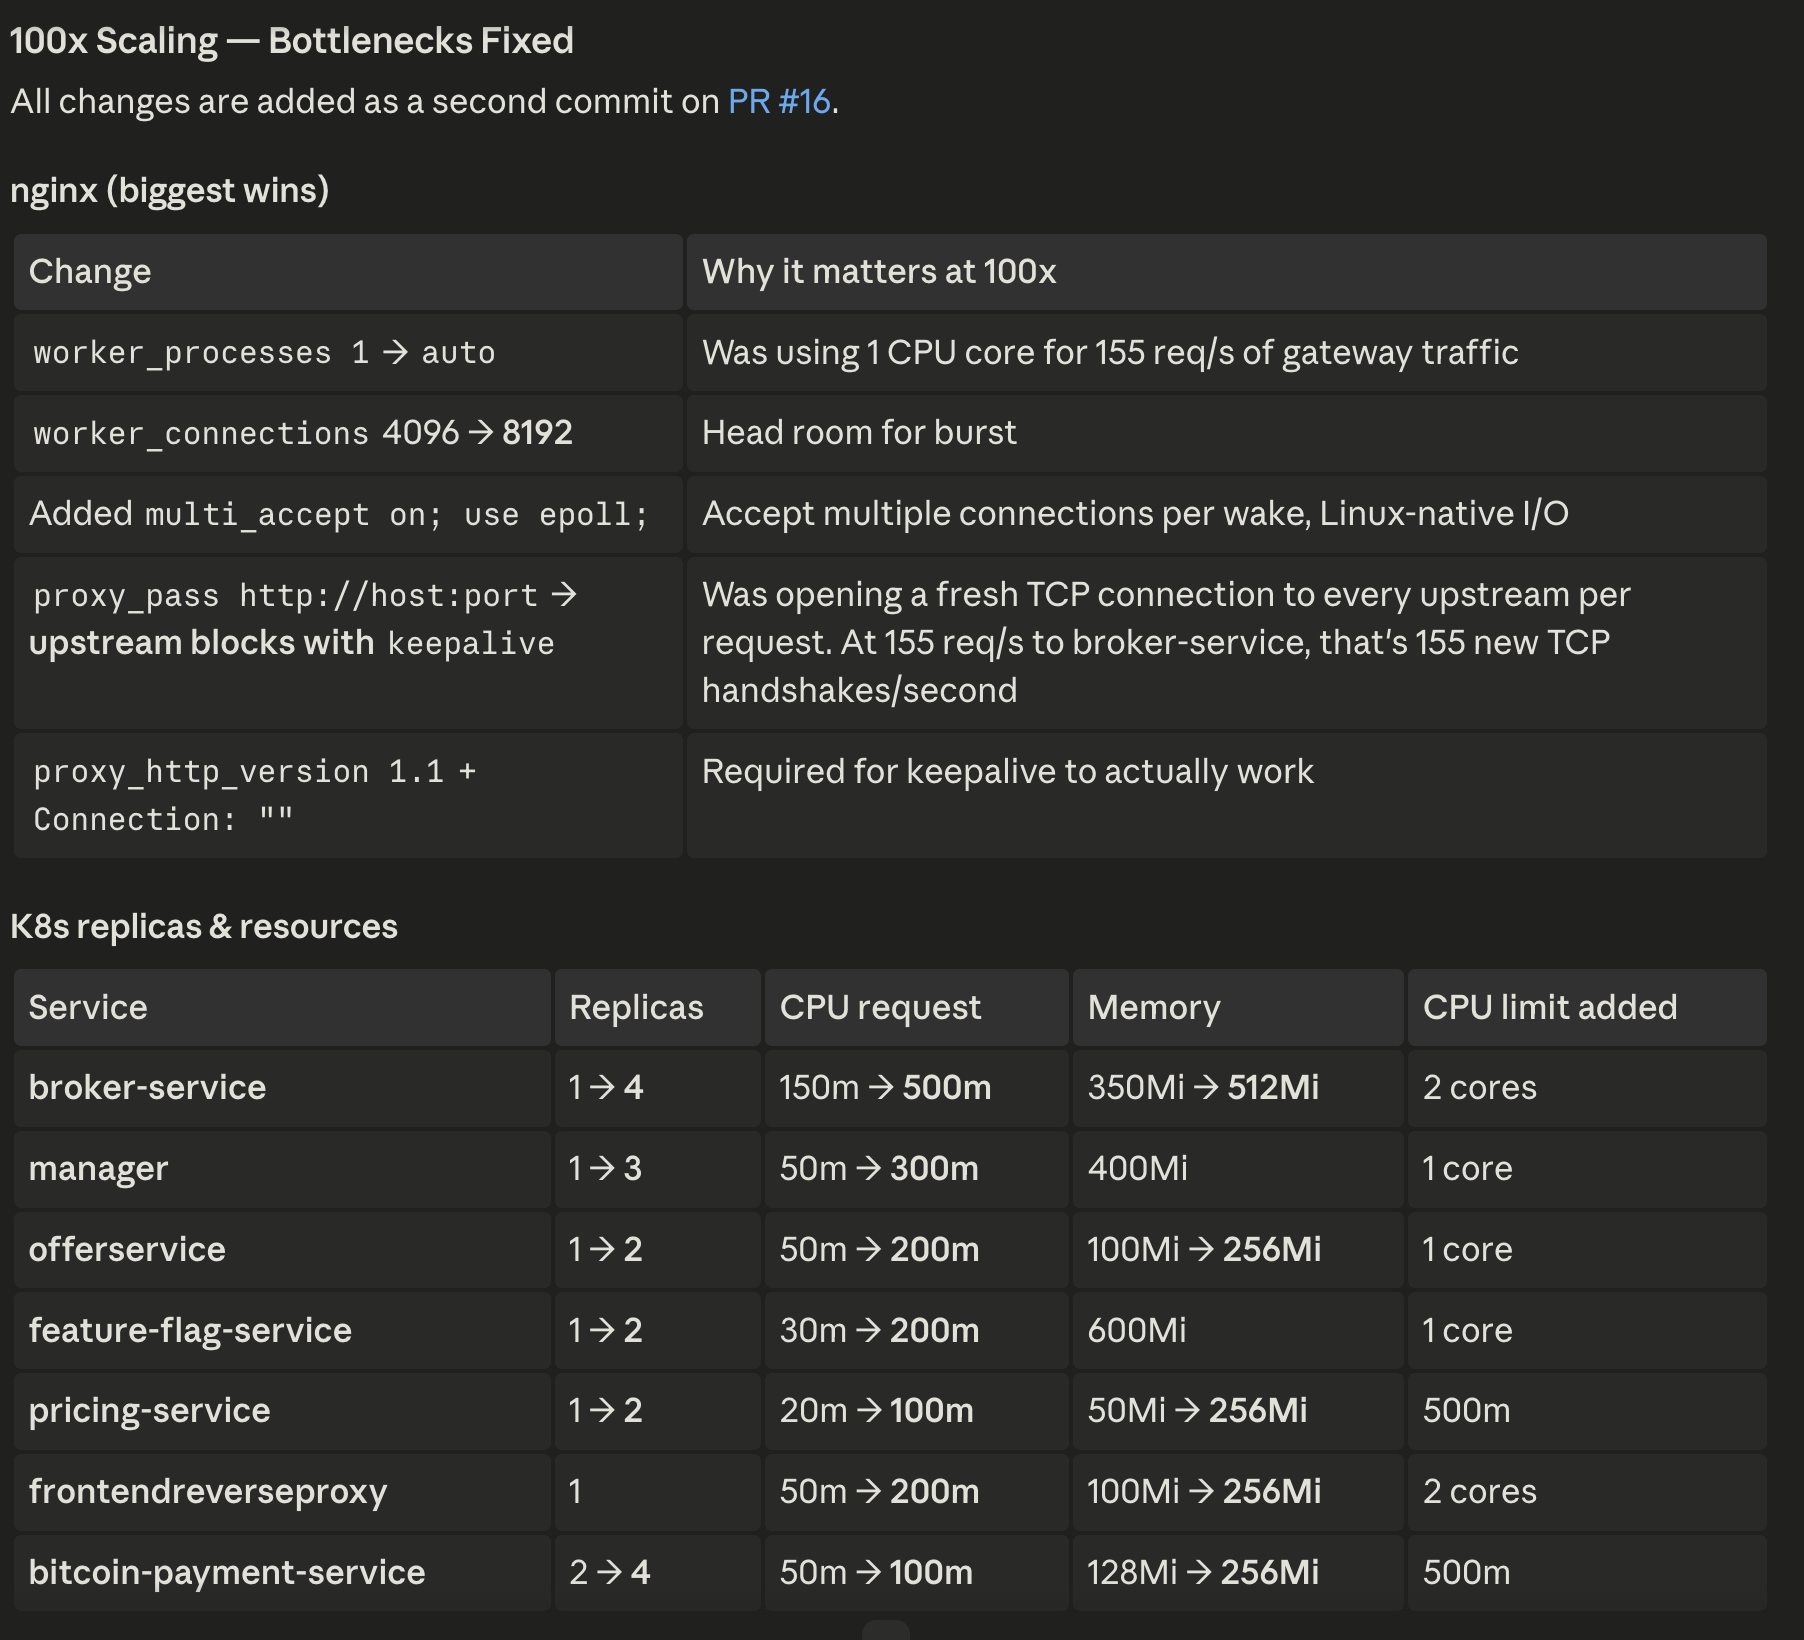Click the offerservice row '1 core' cell

click(1587, 1250)
